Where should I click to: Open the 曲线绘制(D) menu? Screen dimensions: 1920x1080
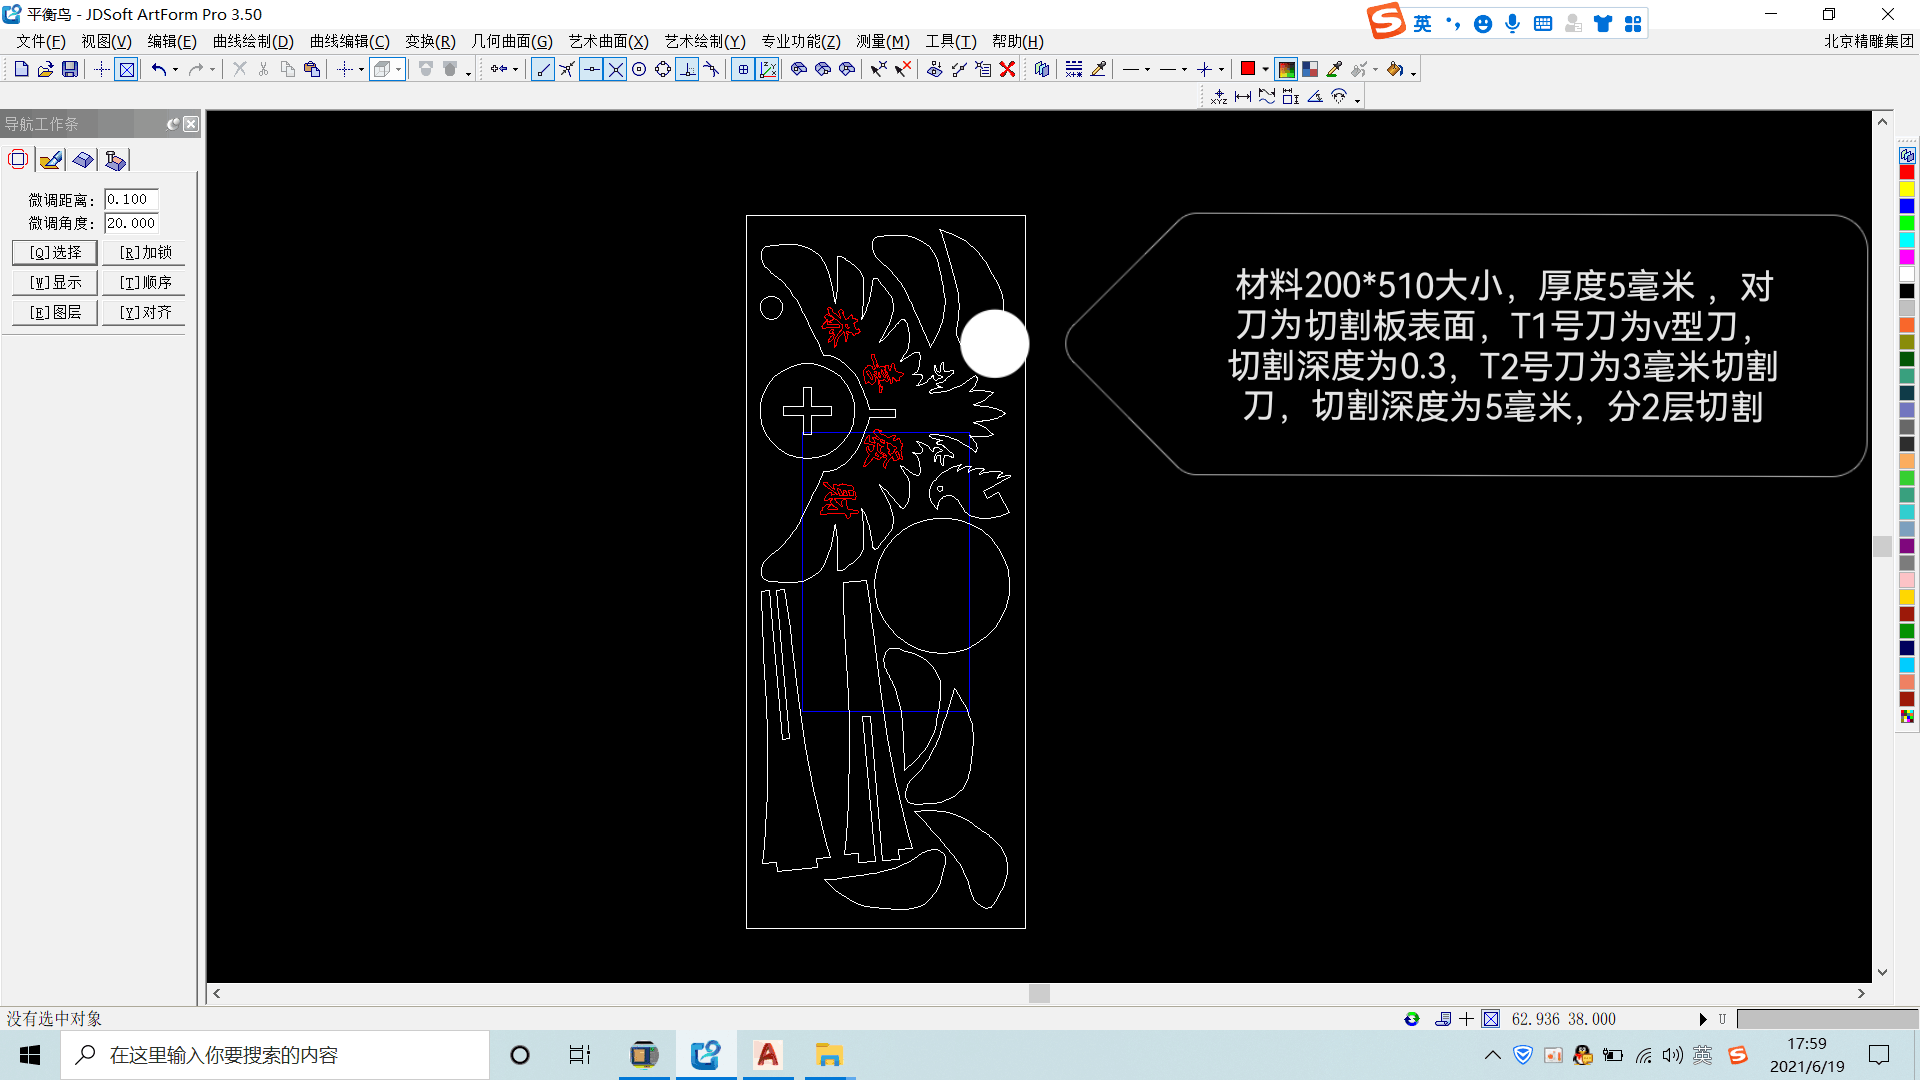tap(253, 41)
